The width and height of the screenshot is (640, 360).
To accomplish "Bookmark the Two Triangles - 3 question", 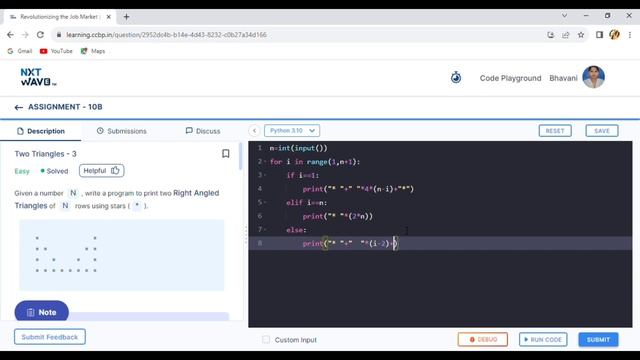I will 226,153.
